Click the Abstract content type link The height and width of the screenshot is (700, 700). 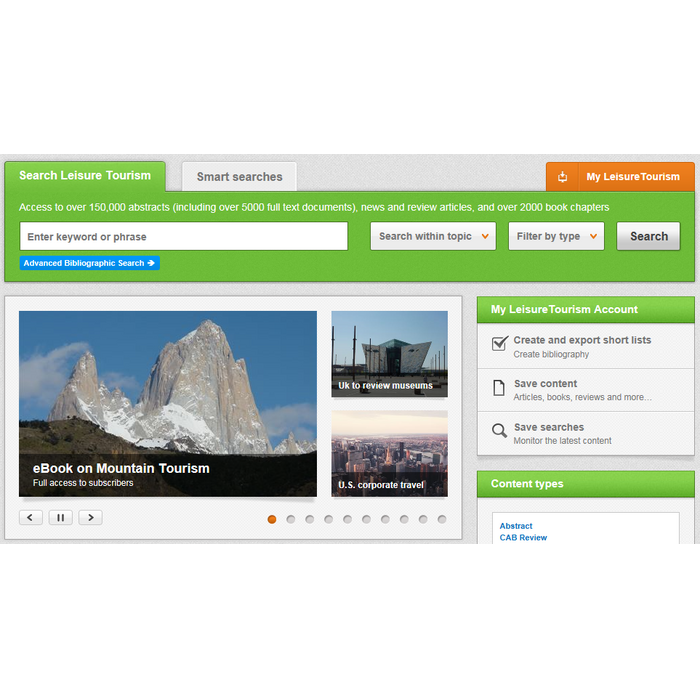click(516, 526)
